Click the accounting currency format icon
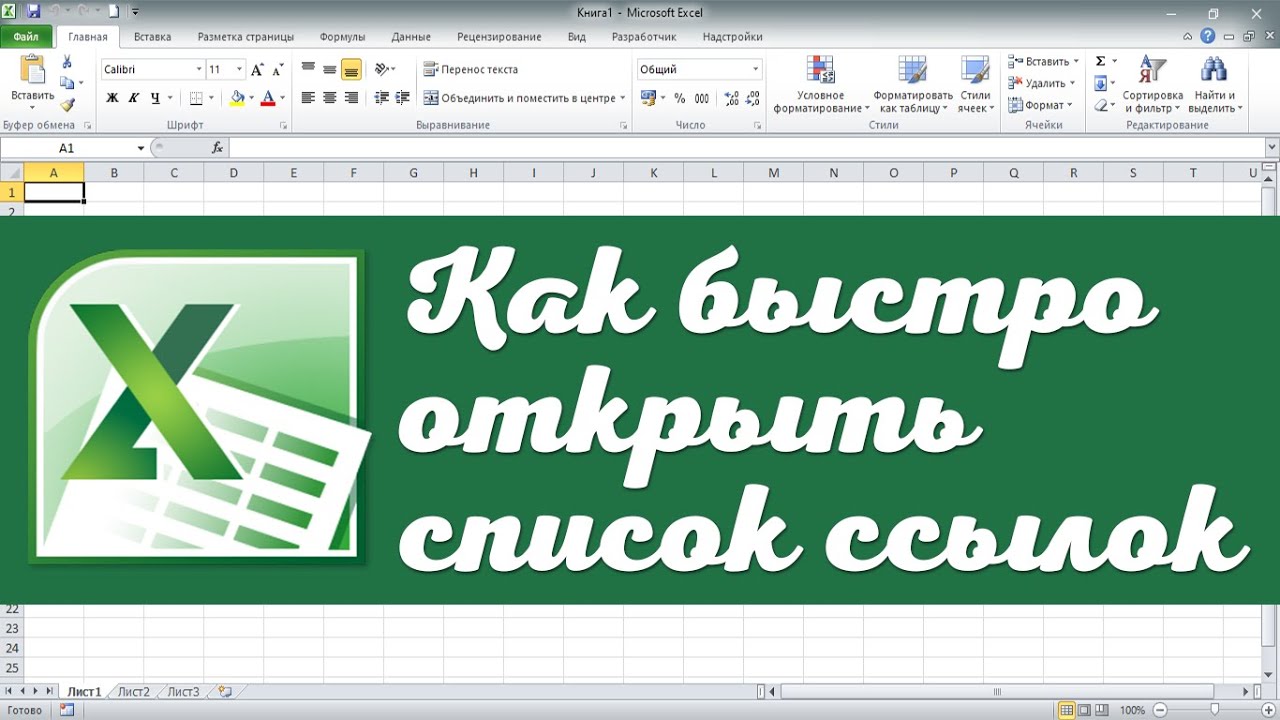Screen dimensions: 1280x720 point(647,98)
